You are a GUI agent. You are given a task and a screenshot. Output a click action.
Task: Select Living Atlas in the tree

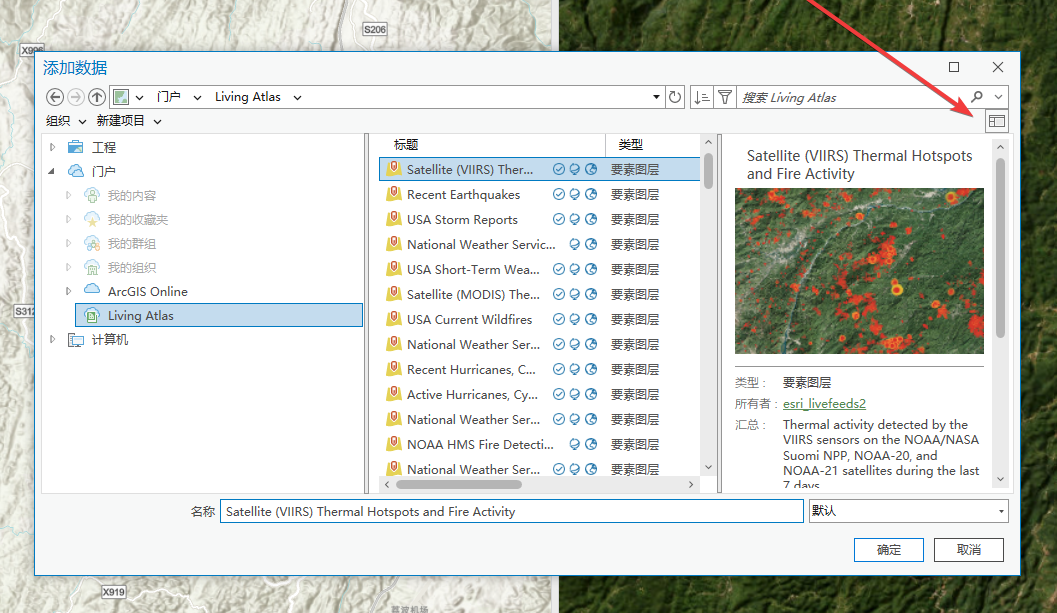[x=219, y=316]
